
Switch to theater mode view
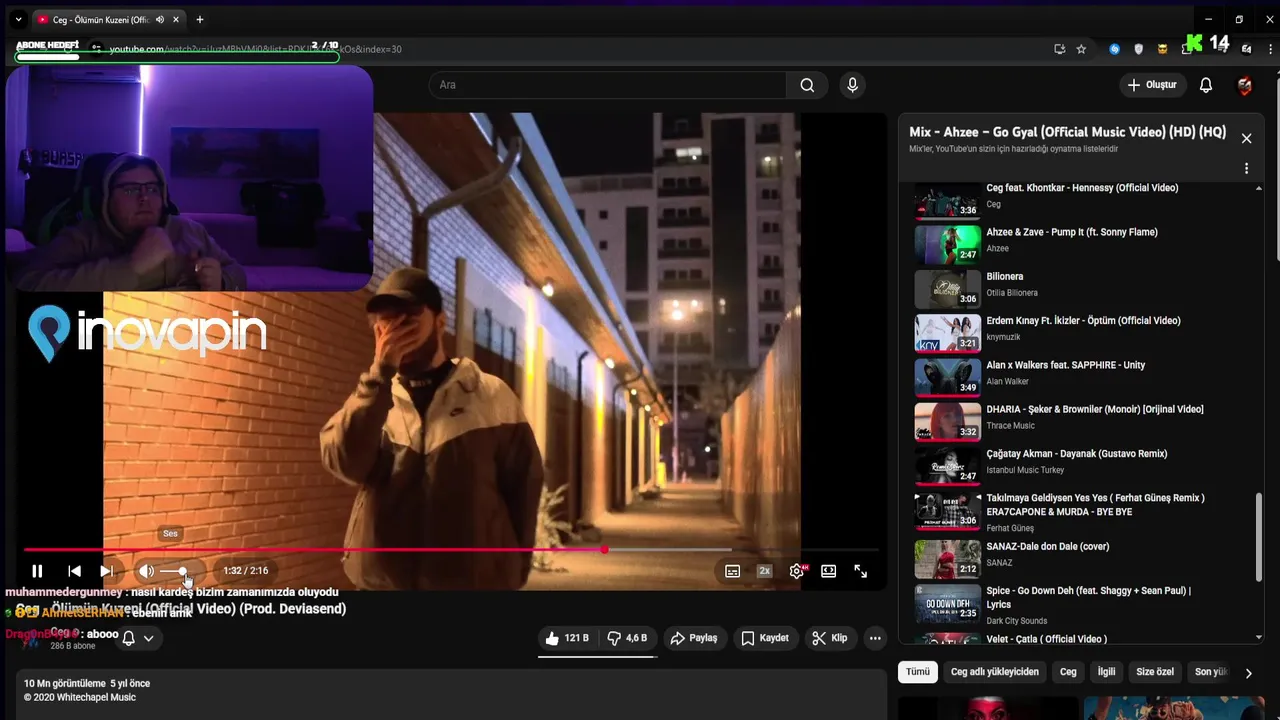click(x=829, y=571)
